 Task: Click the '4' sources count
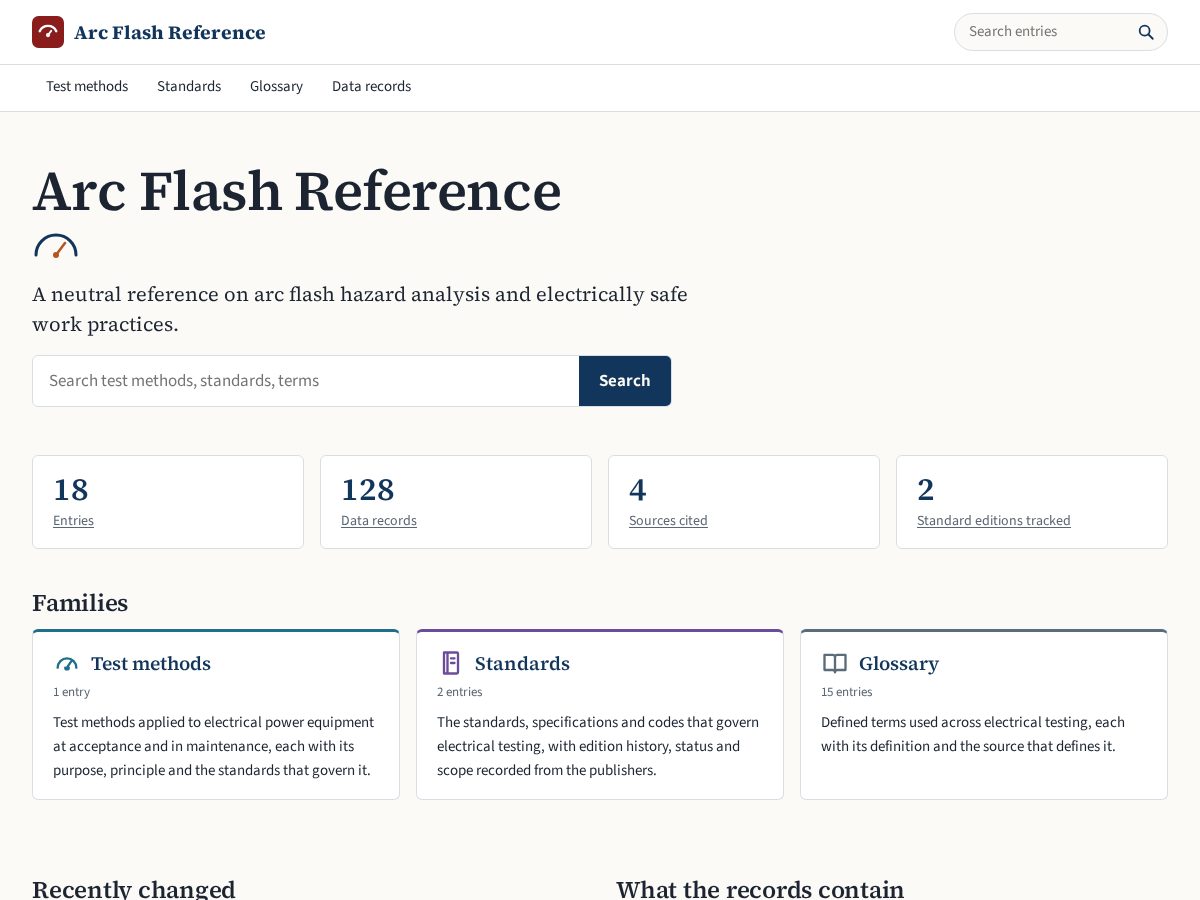point(638,490)
